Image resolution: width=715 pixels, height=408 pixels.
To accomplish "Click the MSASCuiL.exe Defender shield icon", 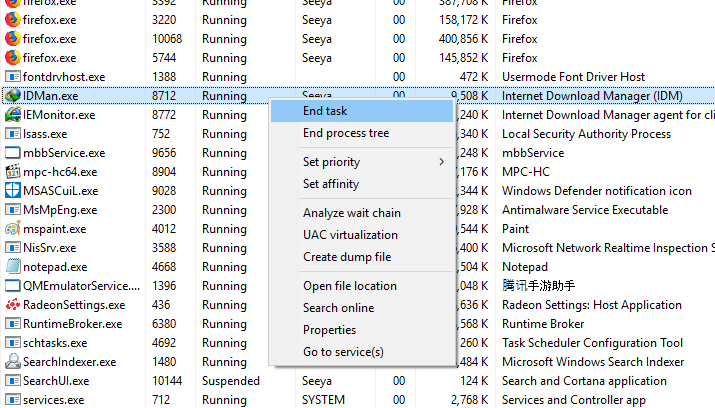I will [12, 191].
